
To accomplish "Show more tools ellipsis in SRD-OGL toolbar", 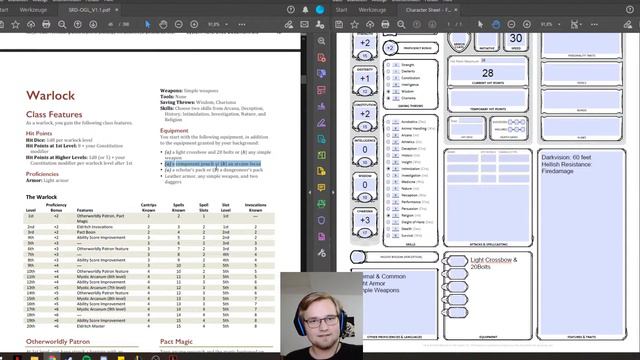I will [x=242, y=24].
